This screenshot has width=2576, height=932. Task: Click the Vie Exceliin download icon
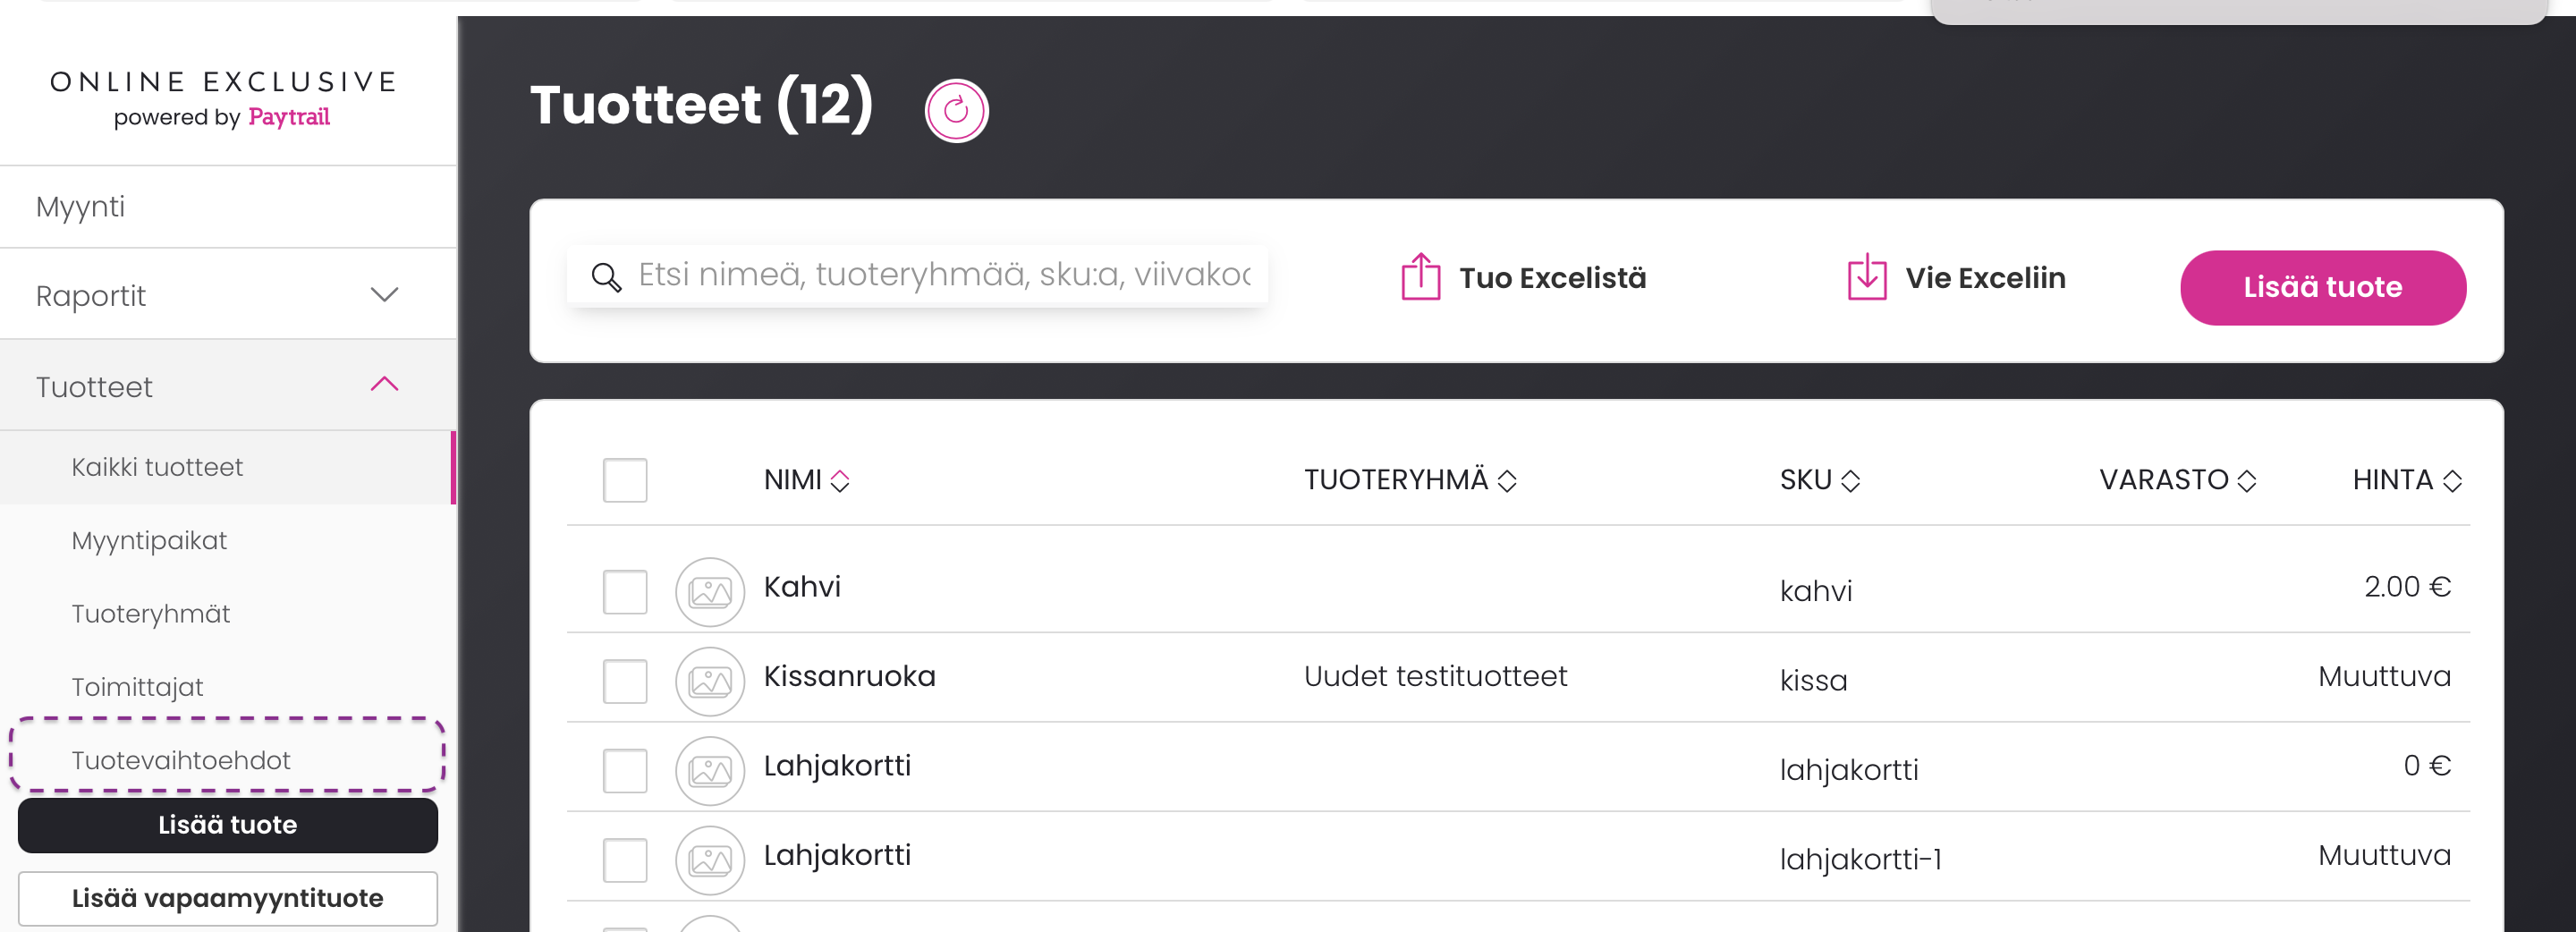coord(1866,277)
